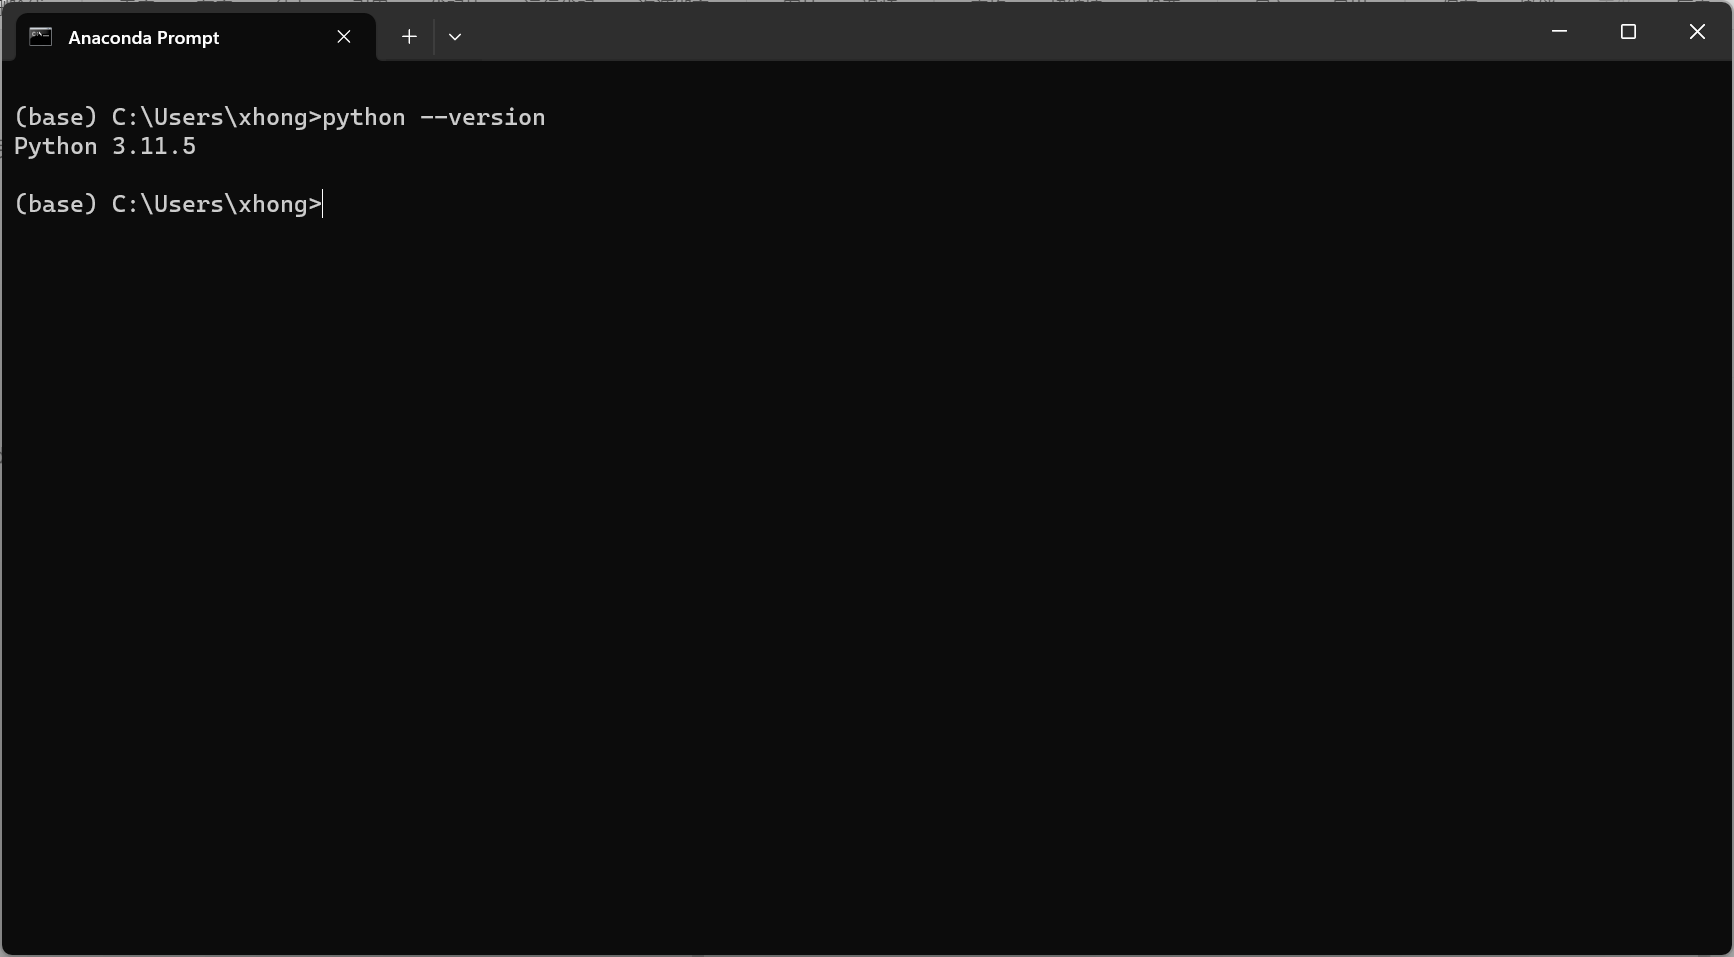
Task: Click the current prompt line with the cursor
Action: point(168,204)
